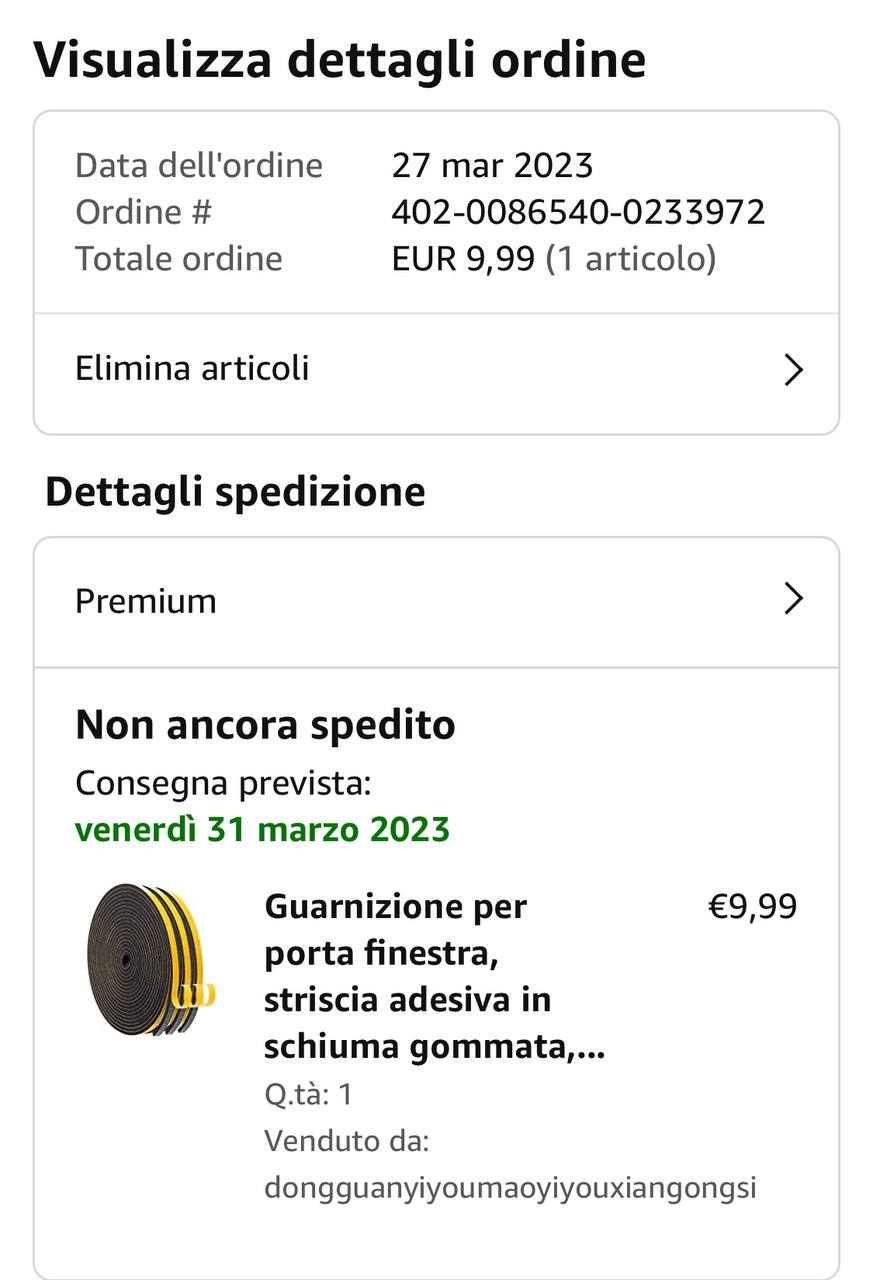This screenshot has width=873, height=1280.
Task: Tap the chevron arrow beside Premium
Action: click(793, 599)
